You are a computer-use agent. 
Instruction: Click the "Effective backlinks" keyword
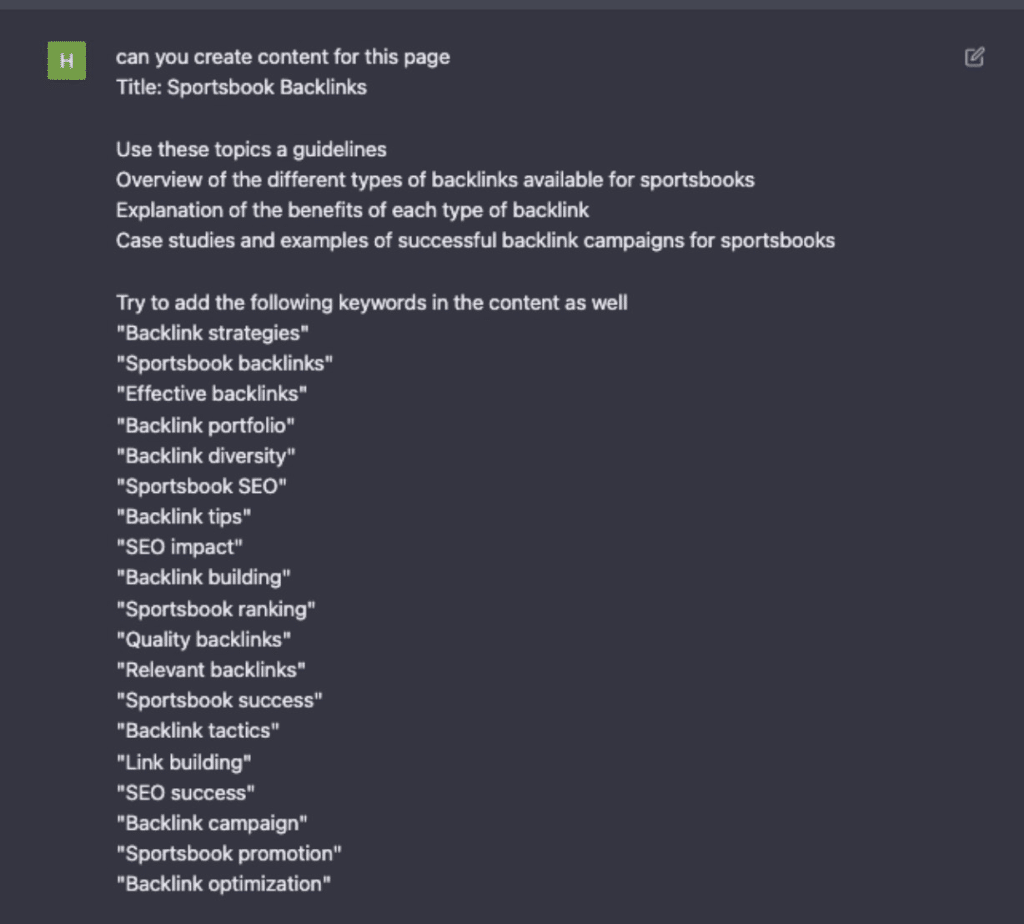tap(212, 394)
